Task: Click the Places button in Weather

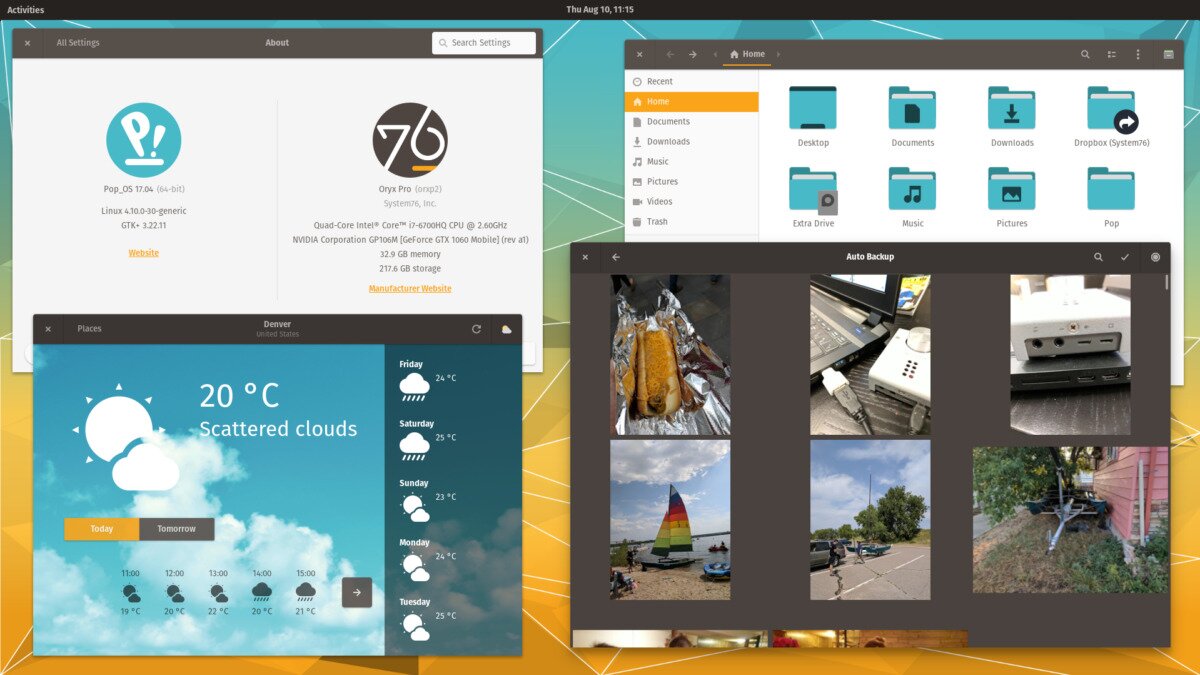Action: pyautogui.click(x=89, y=329)
